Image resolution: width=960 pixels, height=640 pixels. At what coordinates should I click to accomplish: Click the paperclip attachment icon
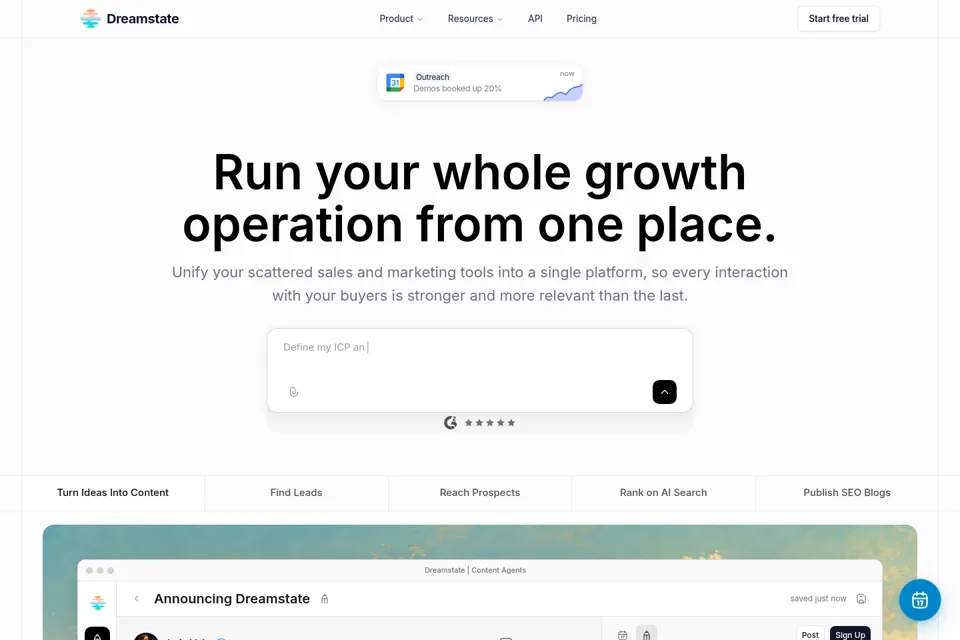pyautogui.click(x=294, y=392)
